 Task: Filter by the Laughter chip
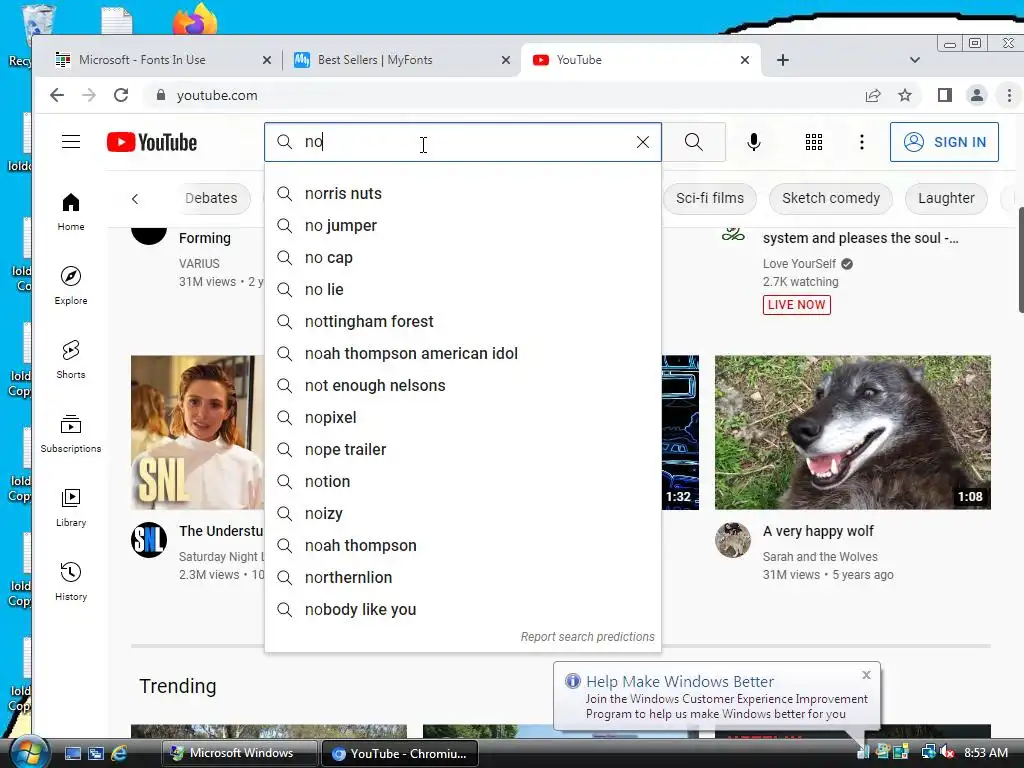point(946,198)
